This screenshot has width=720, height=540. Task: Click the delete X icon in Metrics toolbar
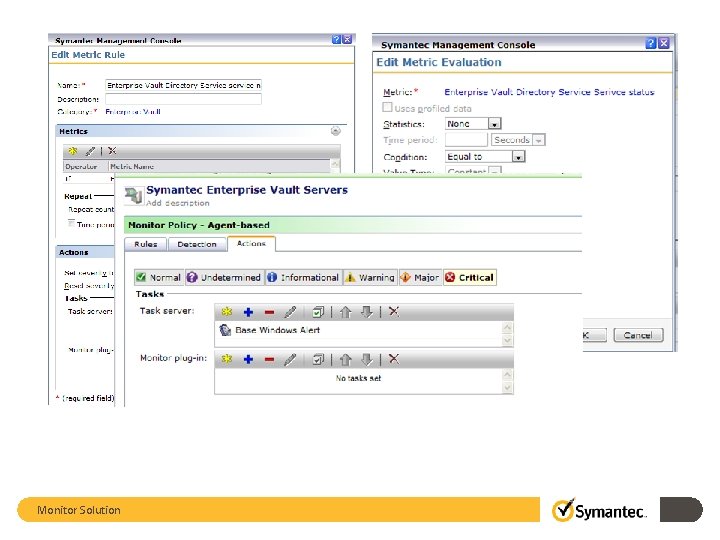coord(112,151)
